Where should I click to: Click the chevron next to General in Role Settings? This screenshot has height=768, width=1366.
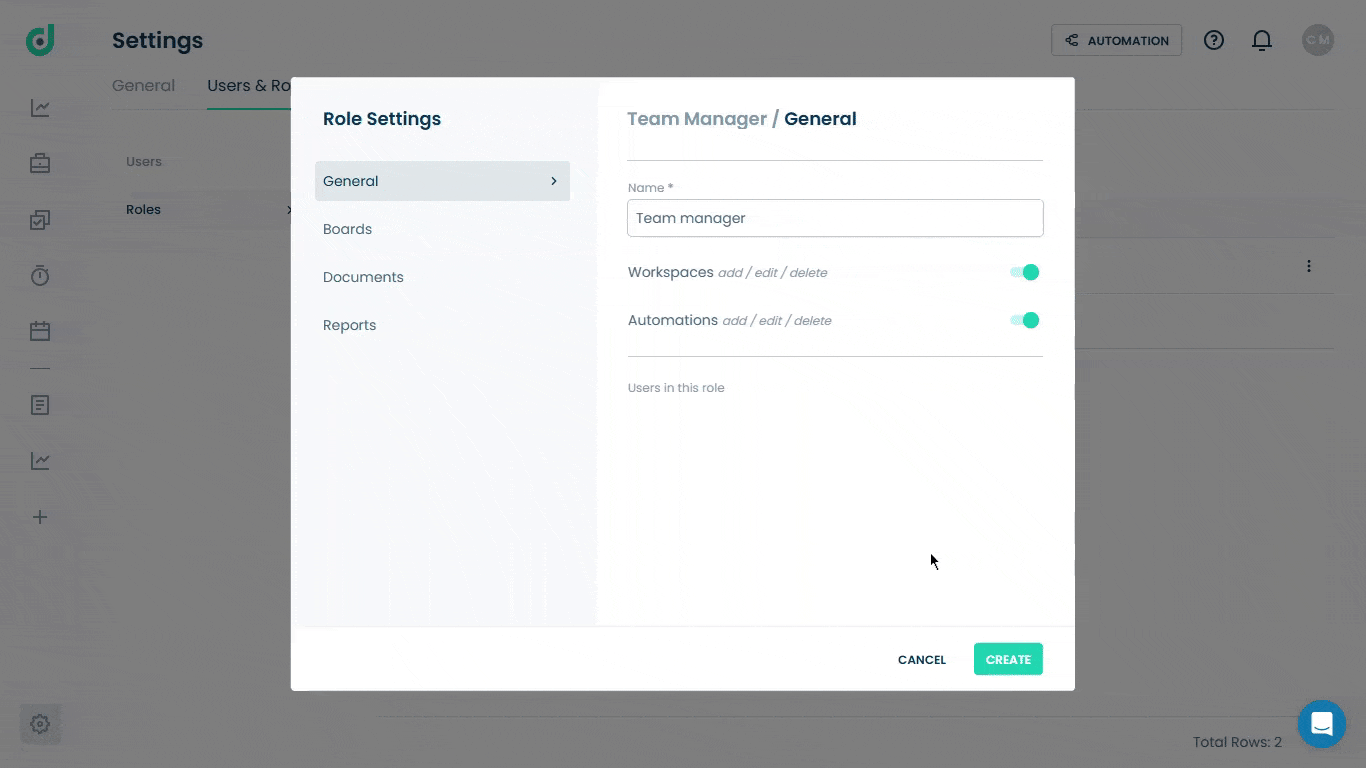tap(553, 181)
